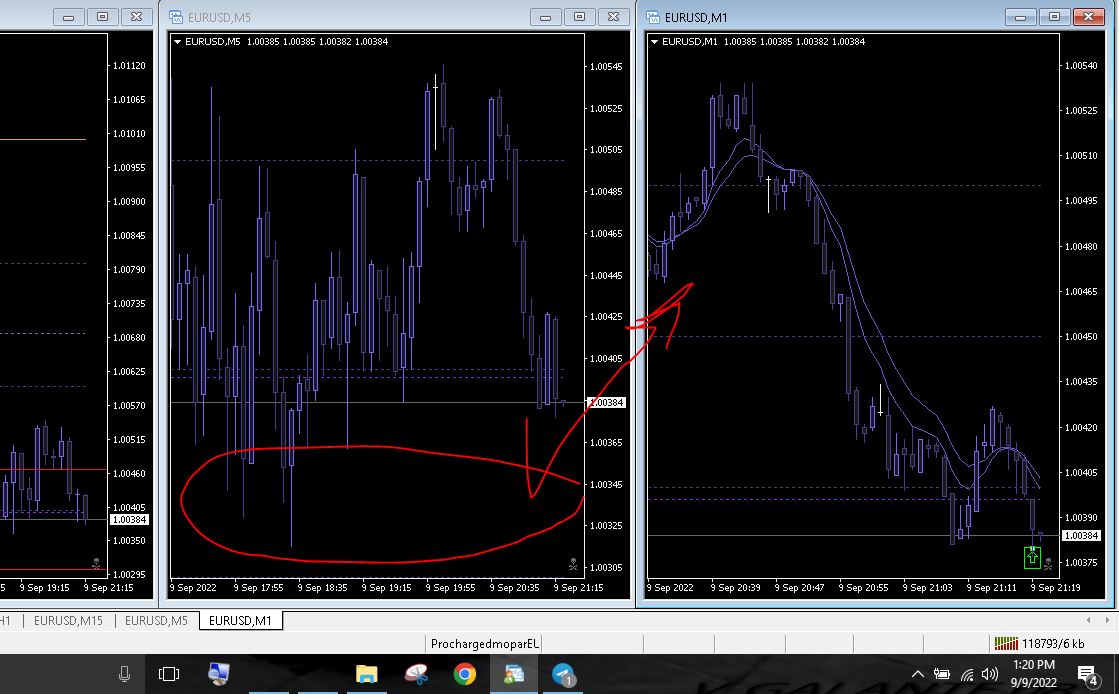Click the skull icon in the EURUSD,M5 chart
This screenshot has width=1119, height=694.
coord(573,564)
